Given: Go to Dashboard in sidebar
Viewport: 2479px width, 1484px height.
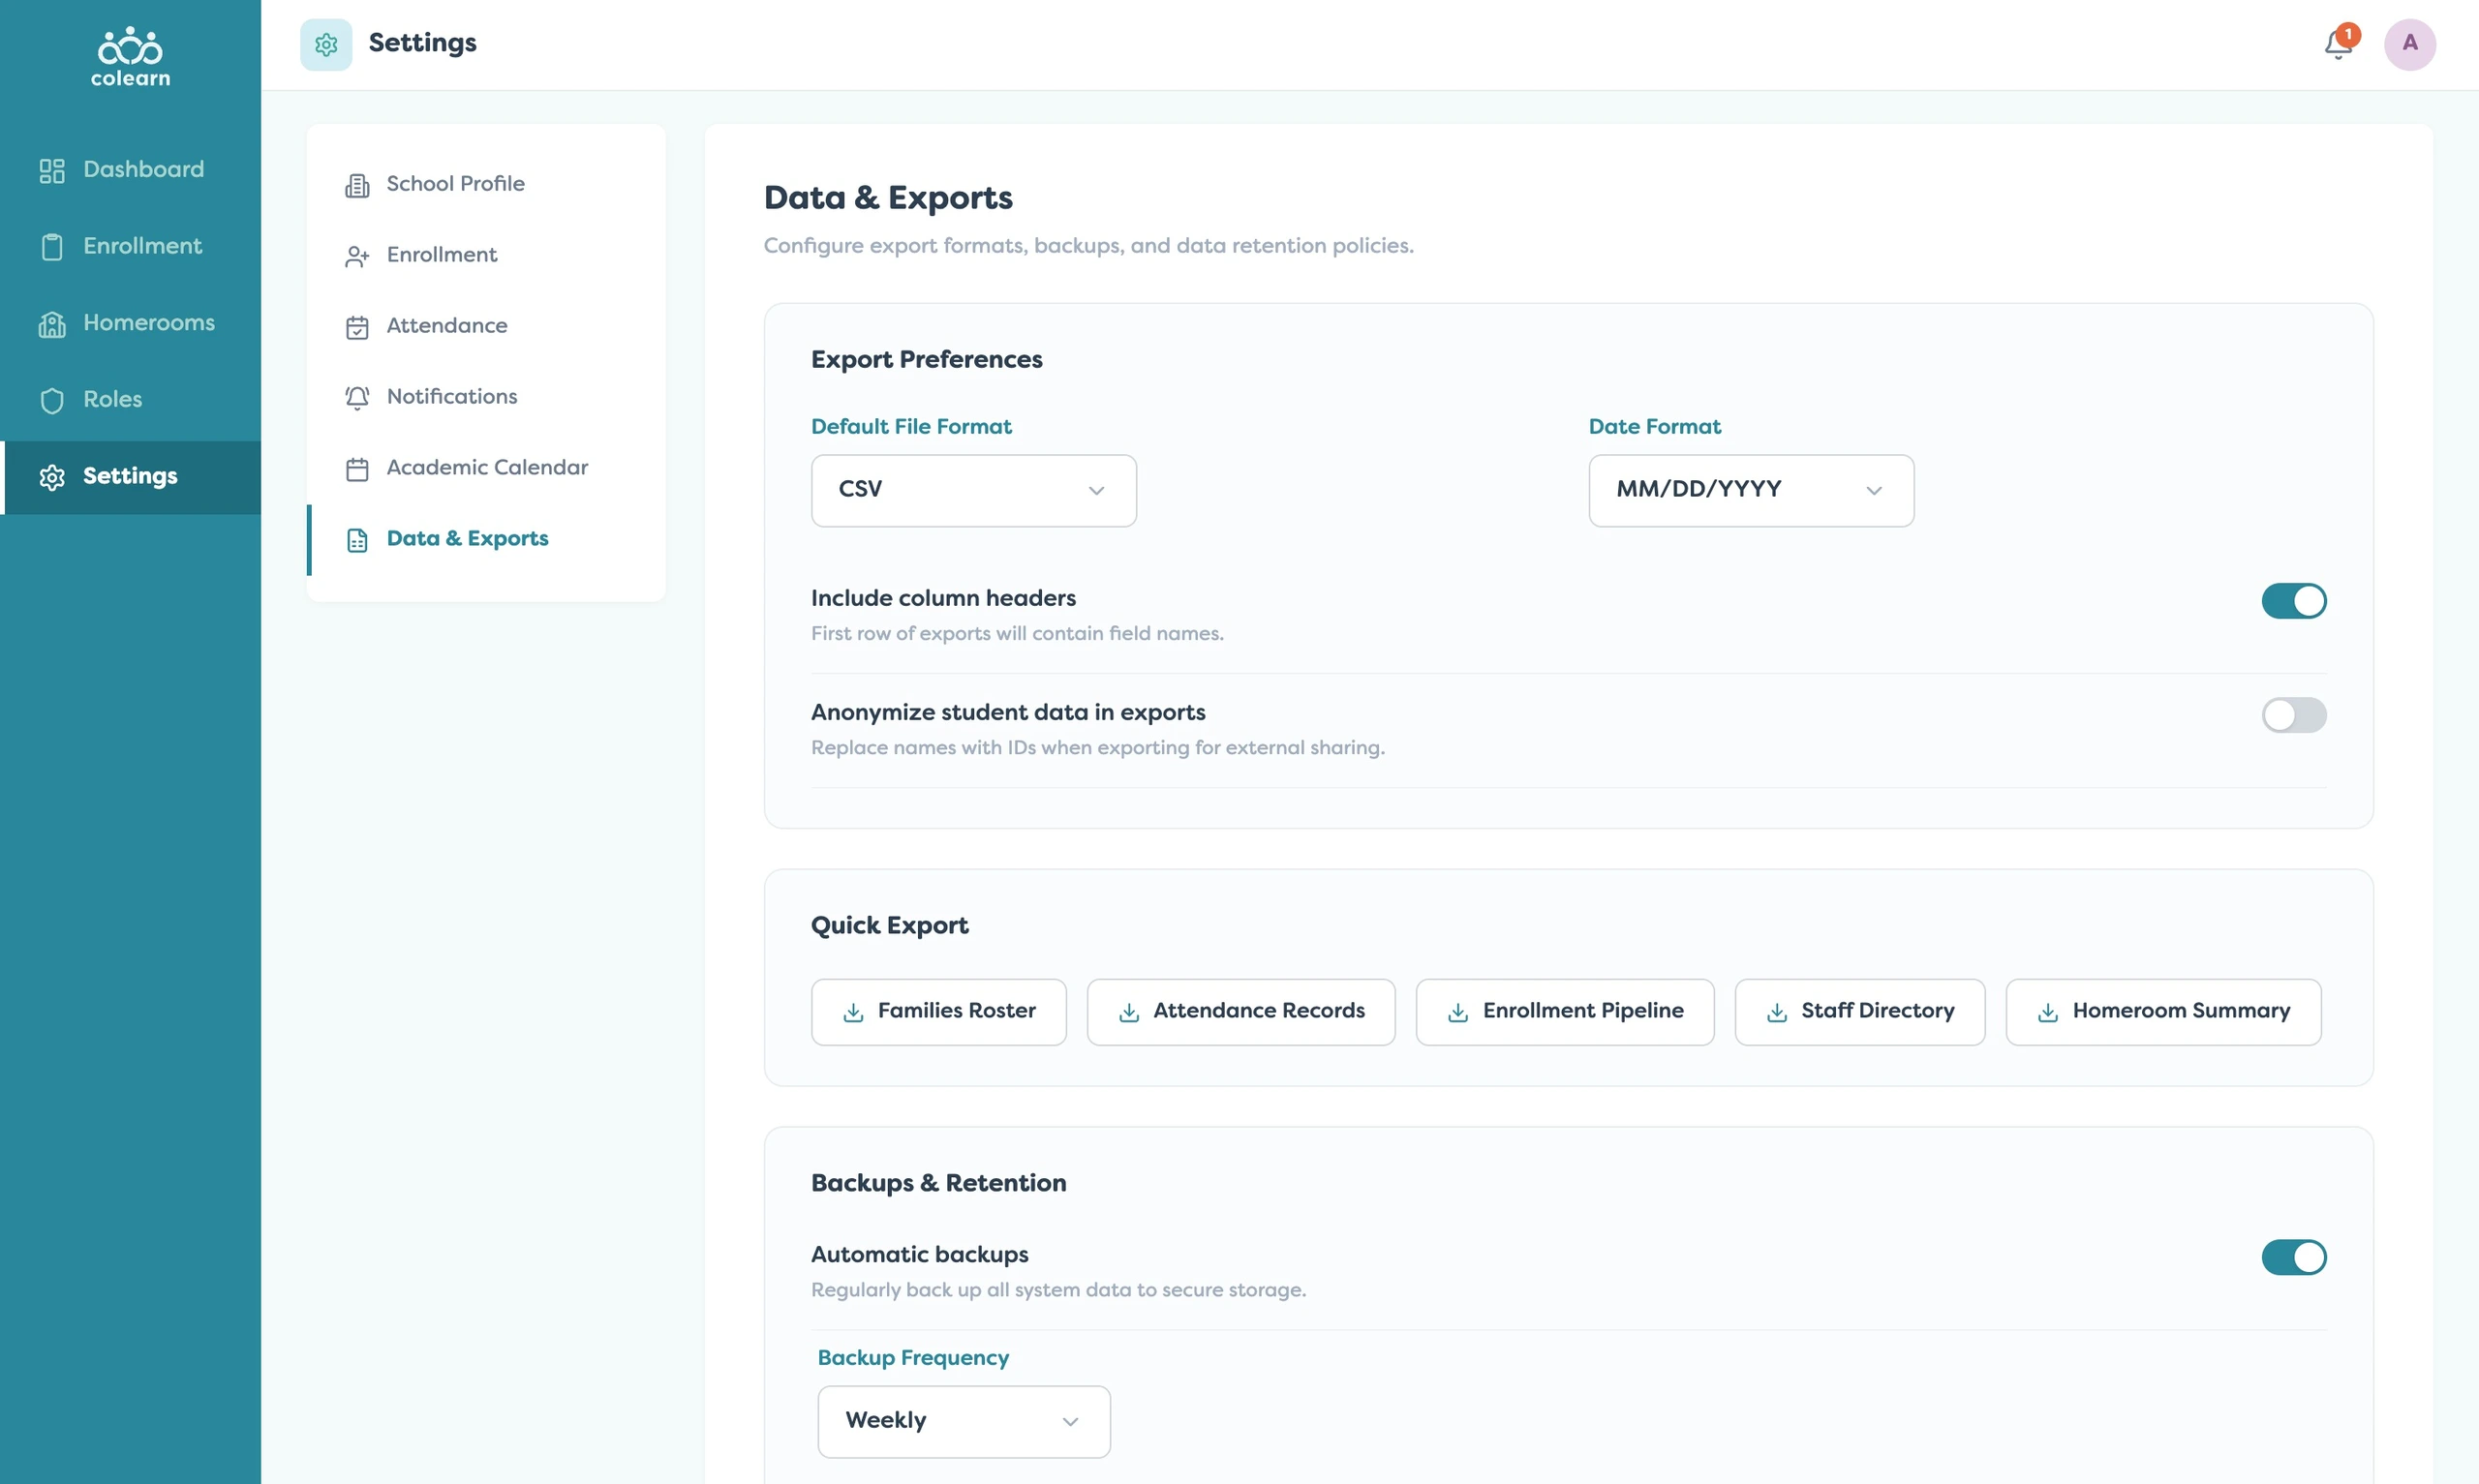Looking at the screenshot, I should 130,170.
